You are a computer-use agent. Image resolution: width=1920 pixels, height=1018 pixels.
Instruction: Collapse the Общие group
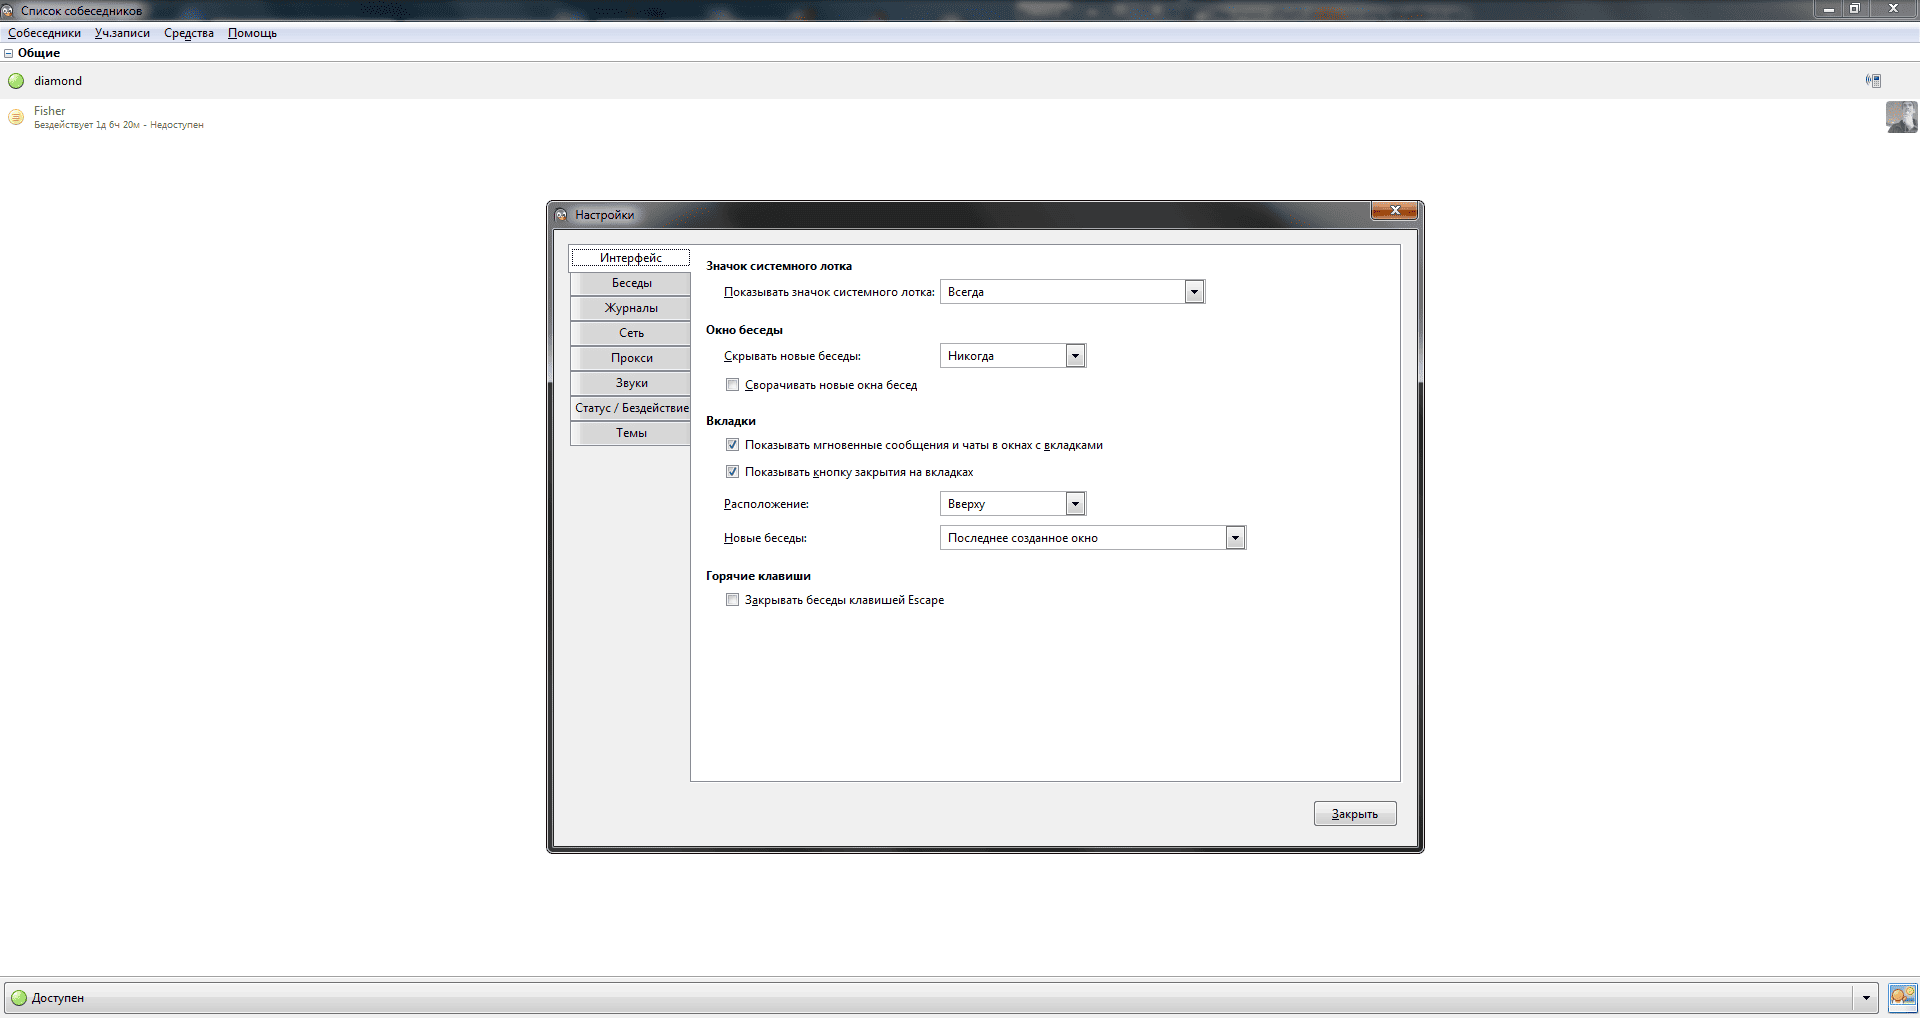[9, 53]
